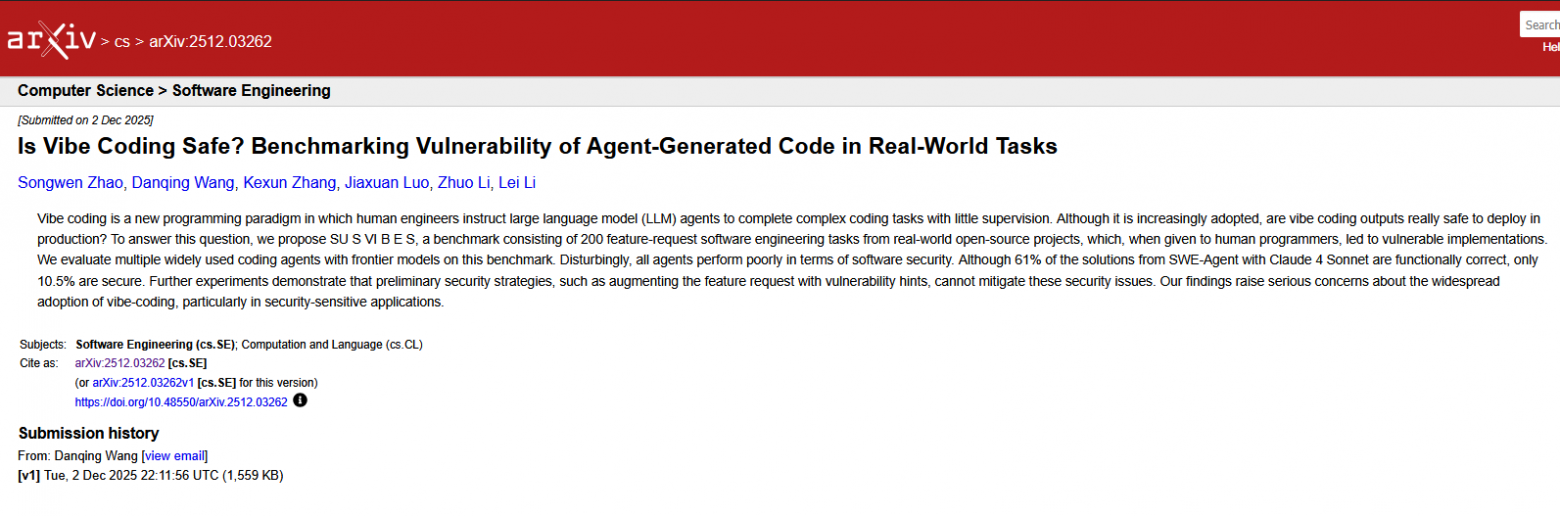The image size is (1560, 516).
Task: Click the [v1] version label
Action: (x=29, y=475)
